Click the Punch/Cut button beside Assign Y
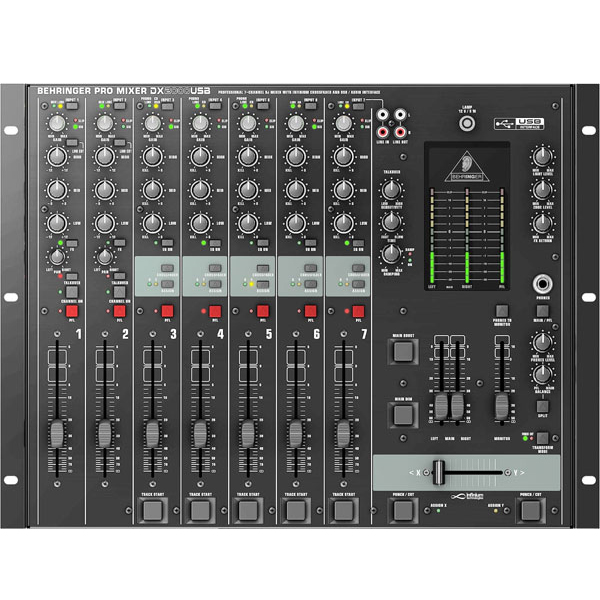Image resolution: width=600 pixels, height=600 pixels. [x=531, y=510]
